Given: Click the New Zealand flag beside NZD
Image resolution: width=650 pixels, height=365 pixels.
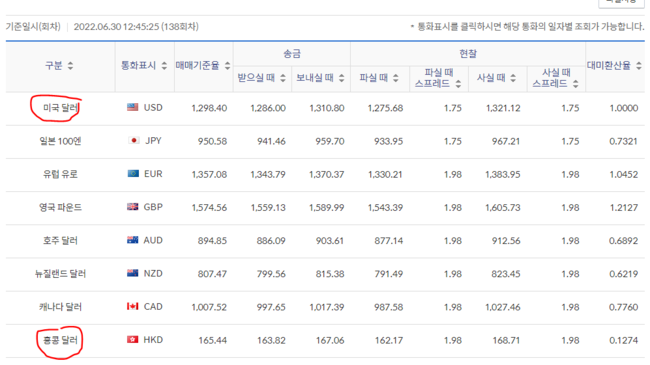Looking at the screenshot, I should (133, 273).
